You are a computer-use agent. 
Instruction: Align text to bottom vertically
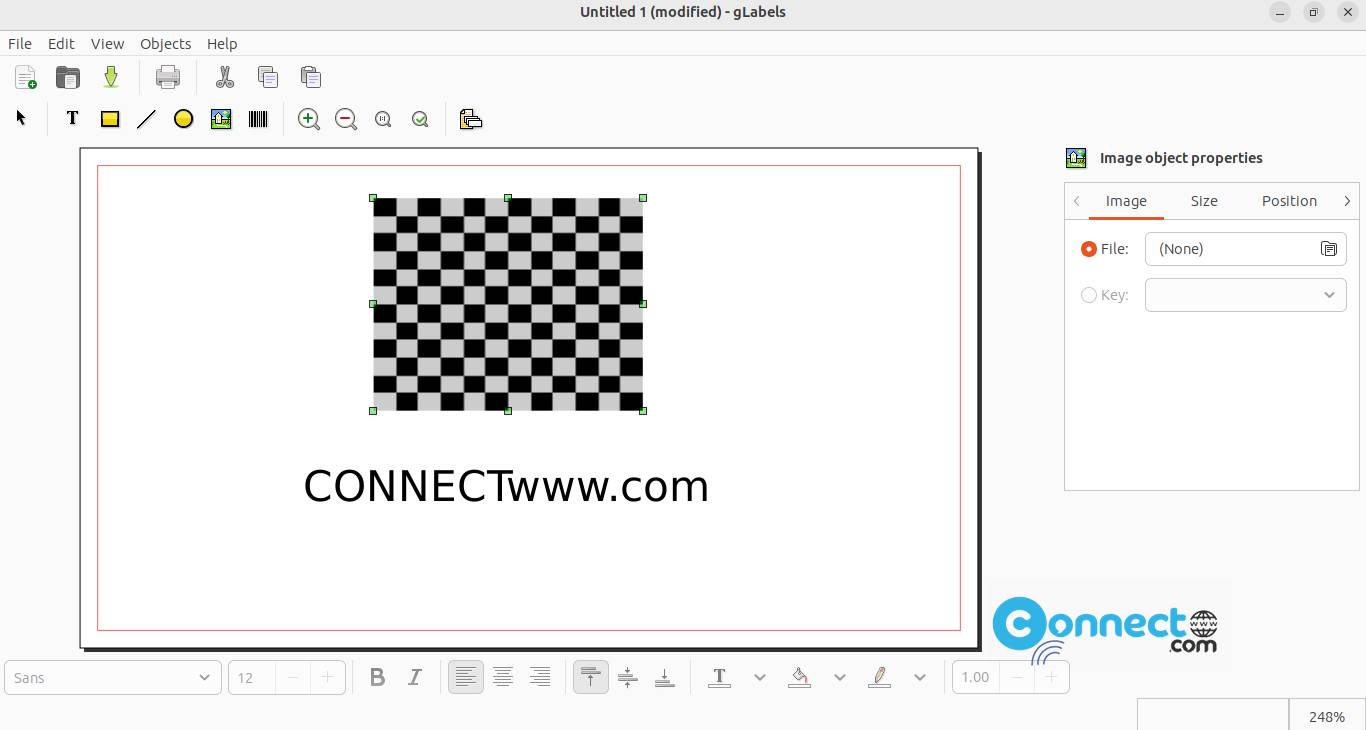coord(665,677)
